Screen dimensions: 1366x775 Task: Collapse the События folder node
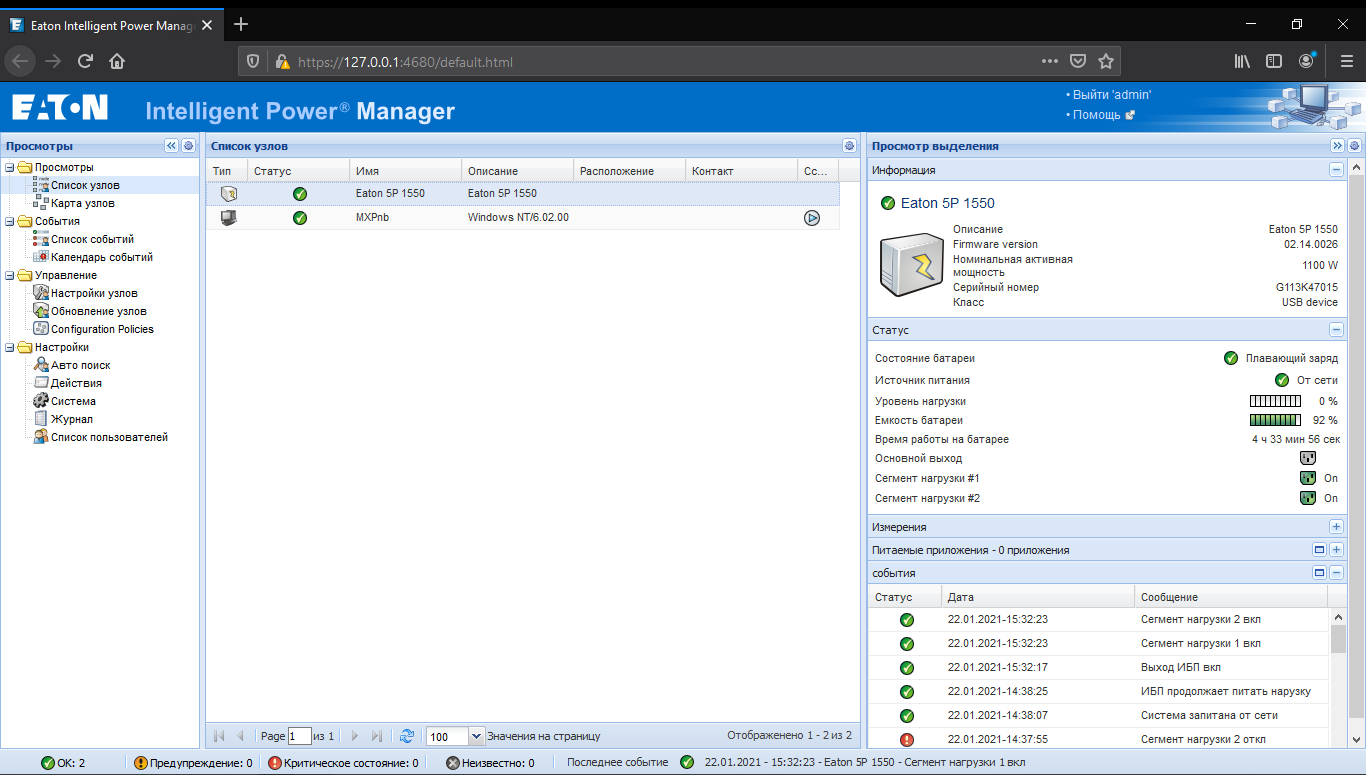click(x=10, y=221)
